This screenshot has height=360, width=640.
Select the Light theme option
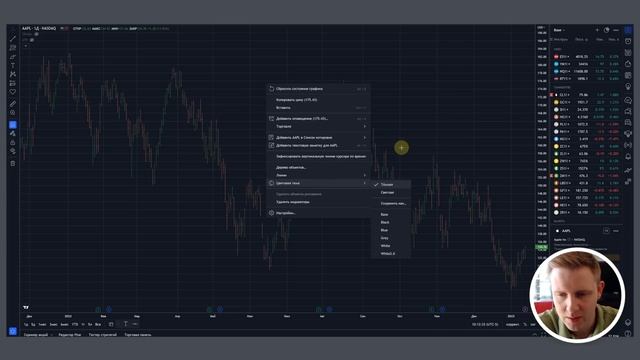[x=391, y=193]
